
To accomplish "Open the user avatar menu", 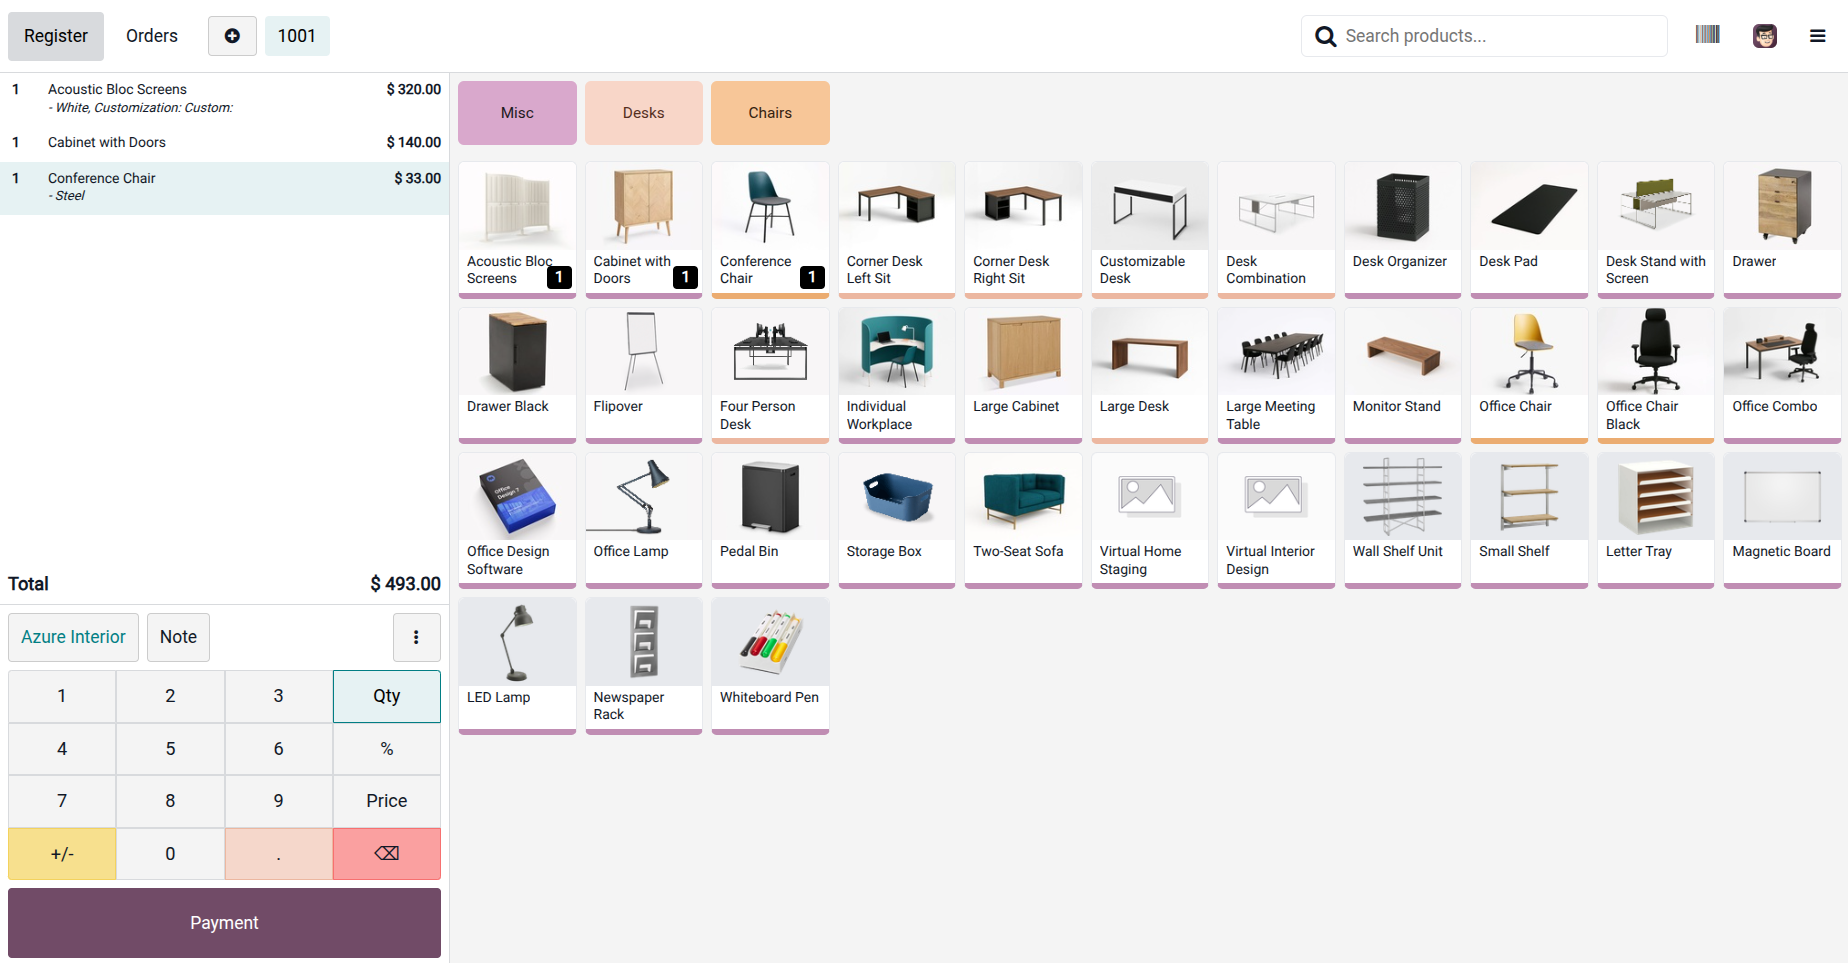I will [x=1765, y=36].
